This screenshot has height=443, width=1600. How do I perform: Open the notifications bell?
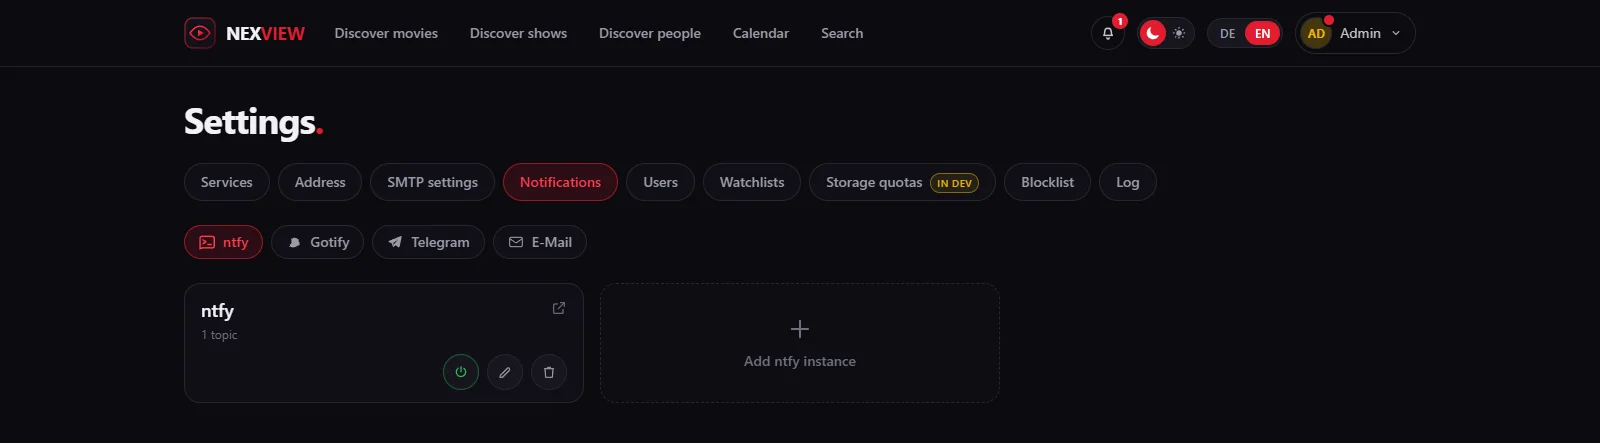pos(1108,33)
